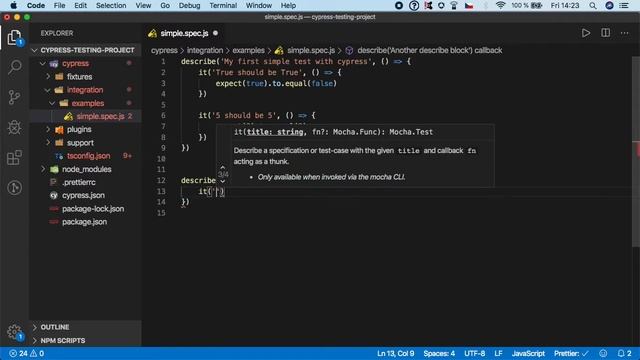Viewport: 640px width, 360px height.
Task: Open package-lock.json file
Action: (x=93, y=209)
